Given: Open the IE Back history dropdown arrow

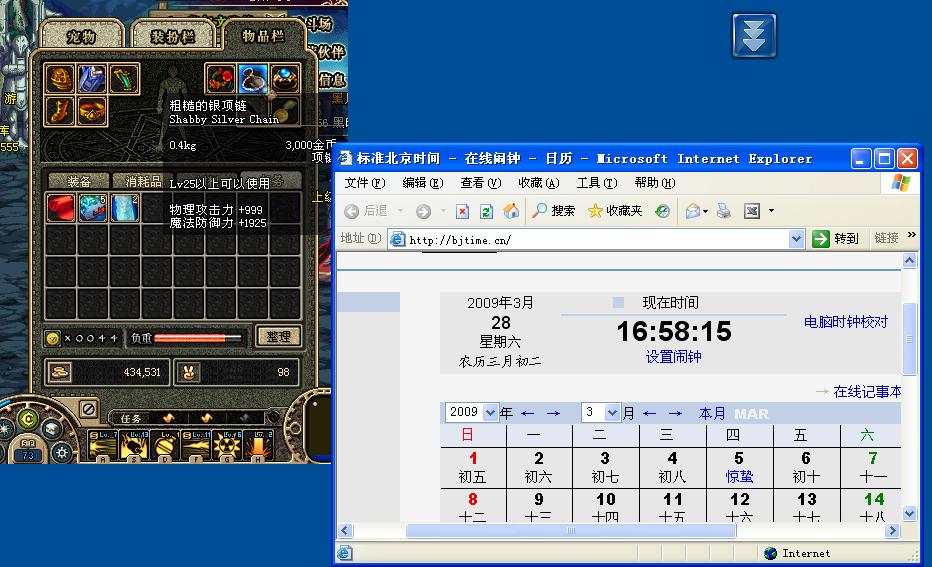Looking at the screenshot, I should coord(400,211).
